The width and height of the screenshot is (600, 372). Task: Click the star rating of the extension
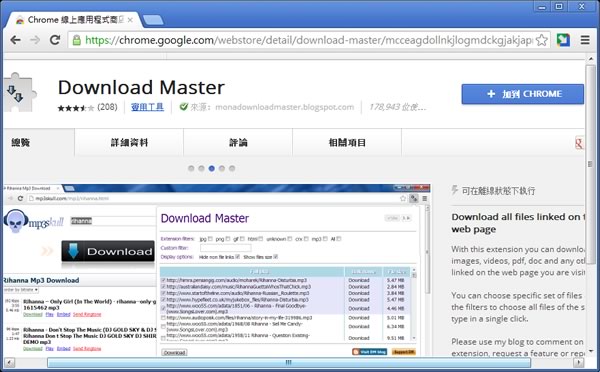(x=76, y=108)
